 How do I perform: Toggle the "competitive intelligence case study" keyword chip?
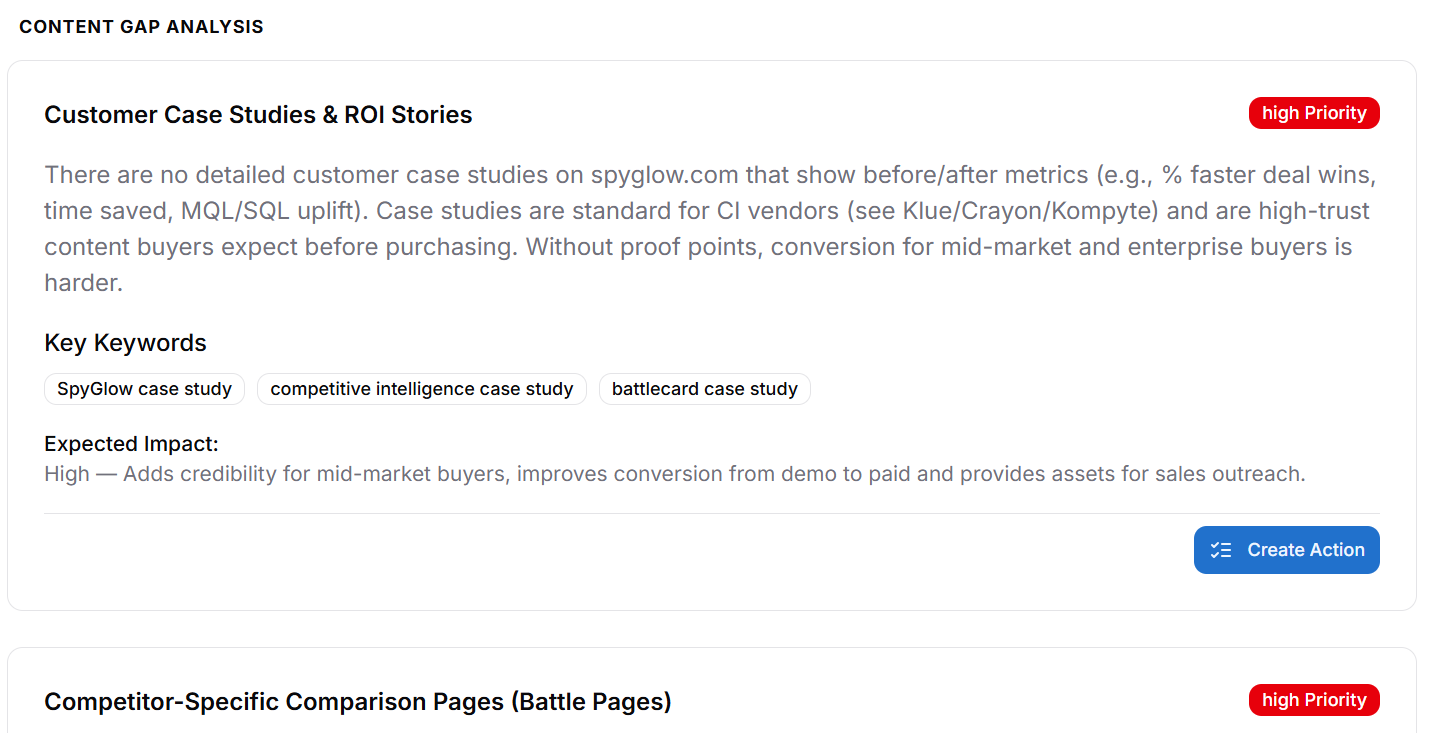point(421,388)
